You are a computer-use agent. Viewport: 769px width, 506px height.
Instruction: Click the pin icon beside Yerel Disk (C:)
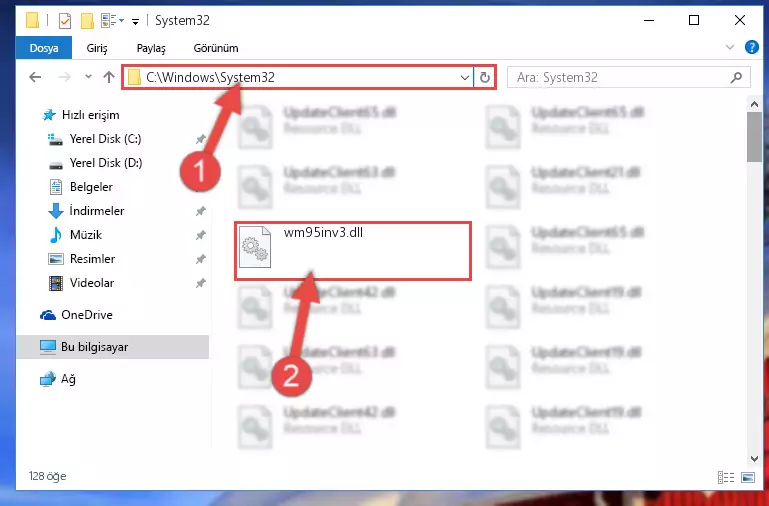tap(201, 139)
